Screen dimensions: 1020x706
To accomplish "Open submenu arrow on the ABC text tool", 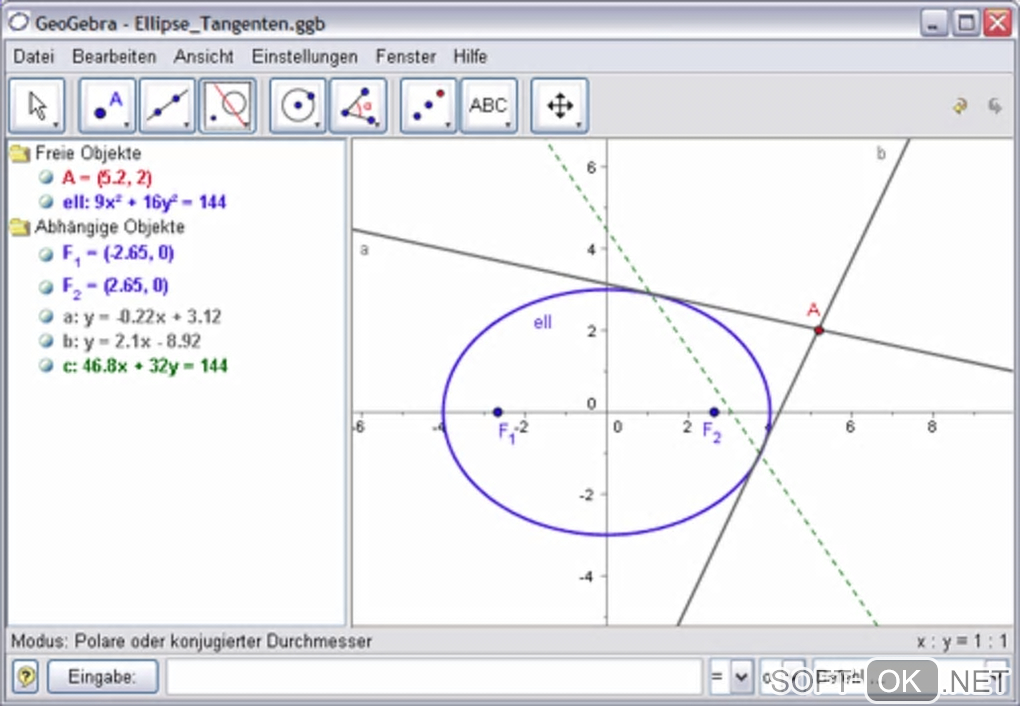I will [x=508, y=125].
